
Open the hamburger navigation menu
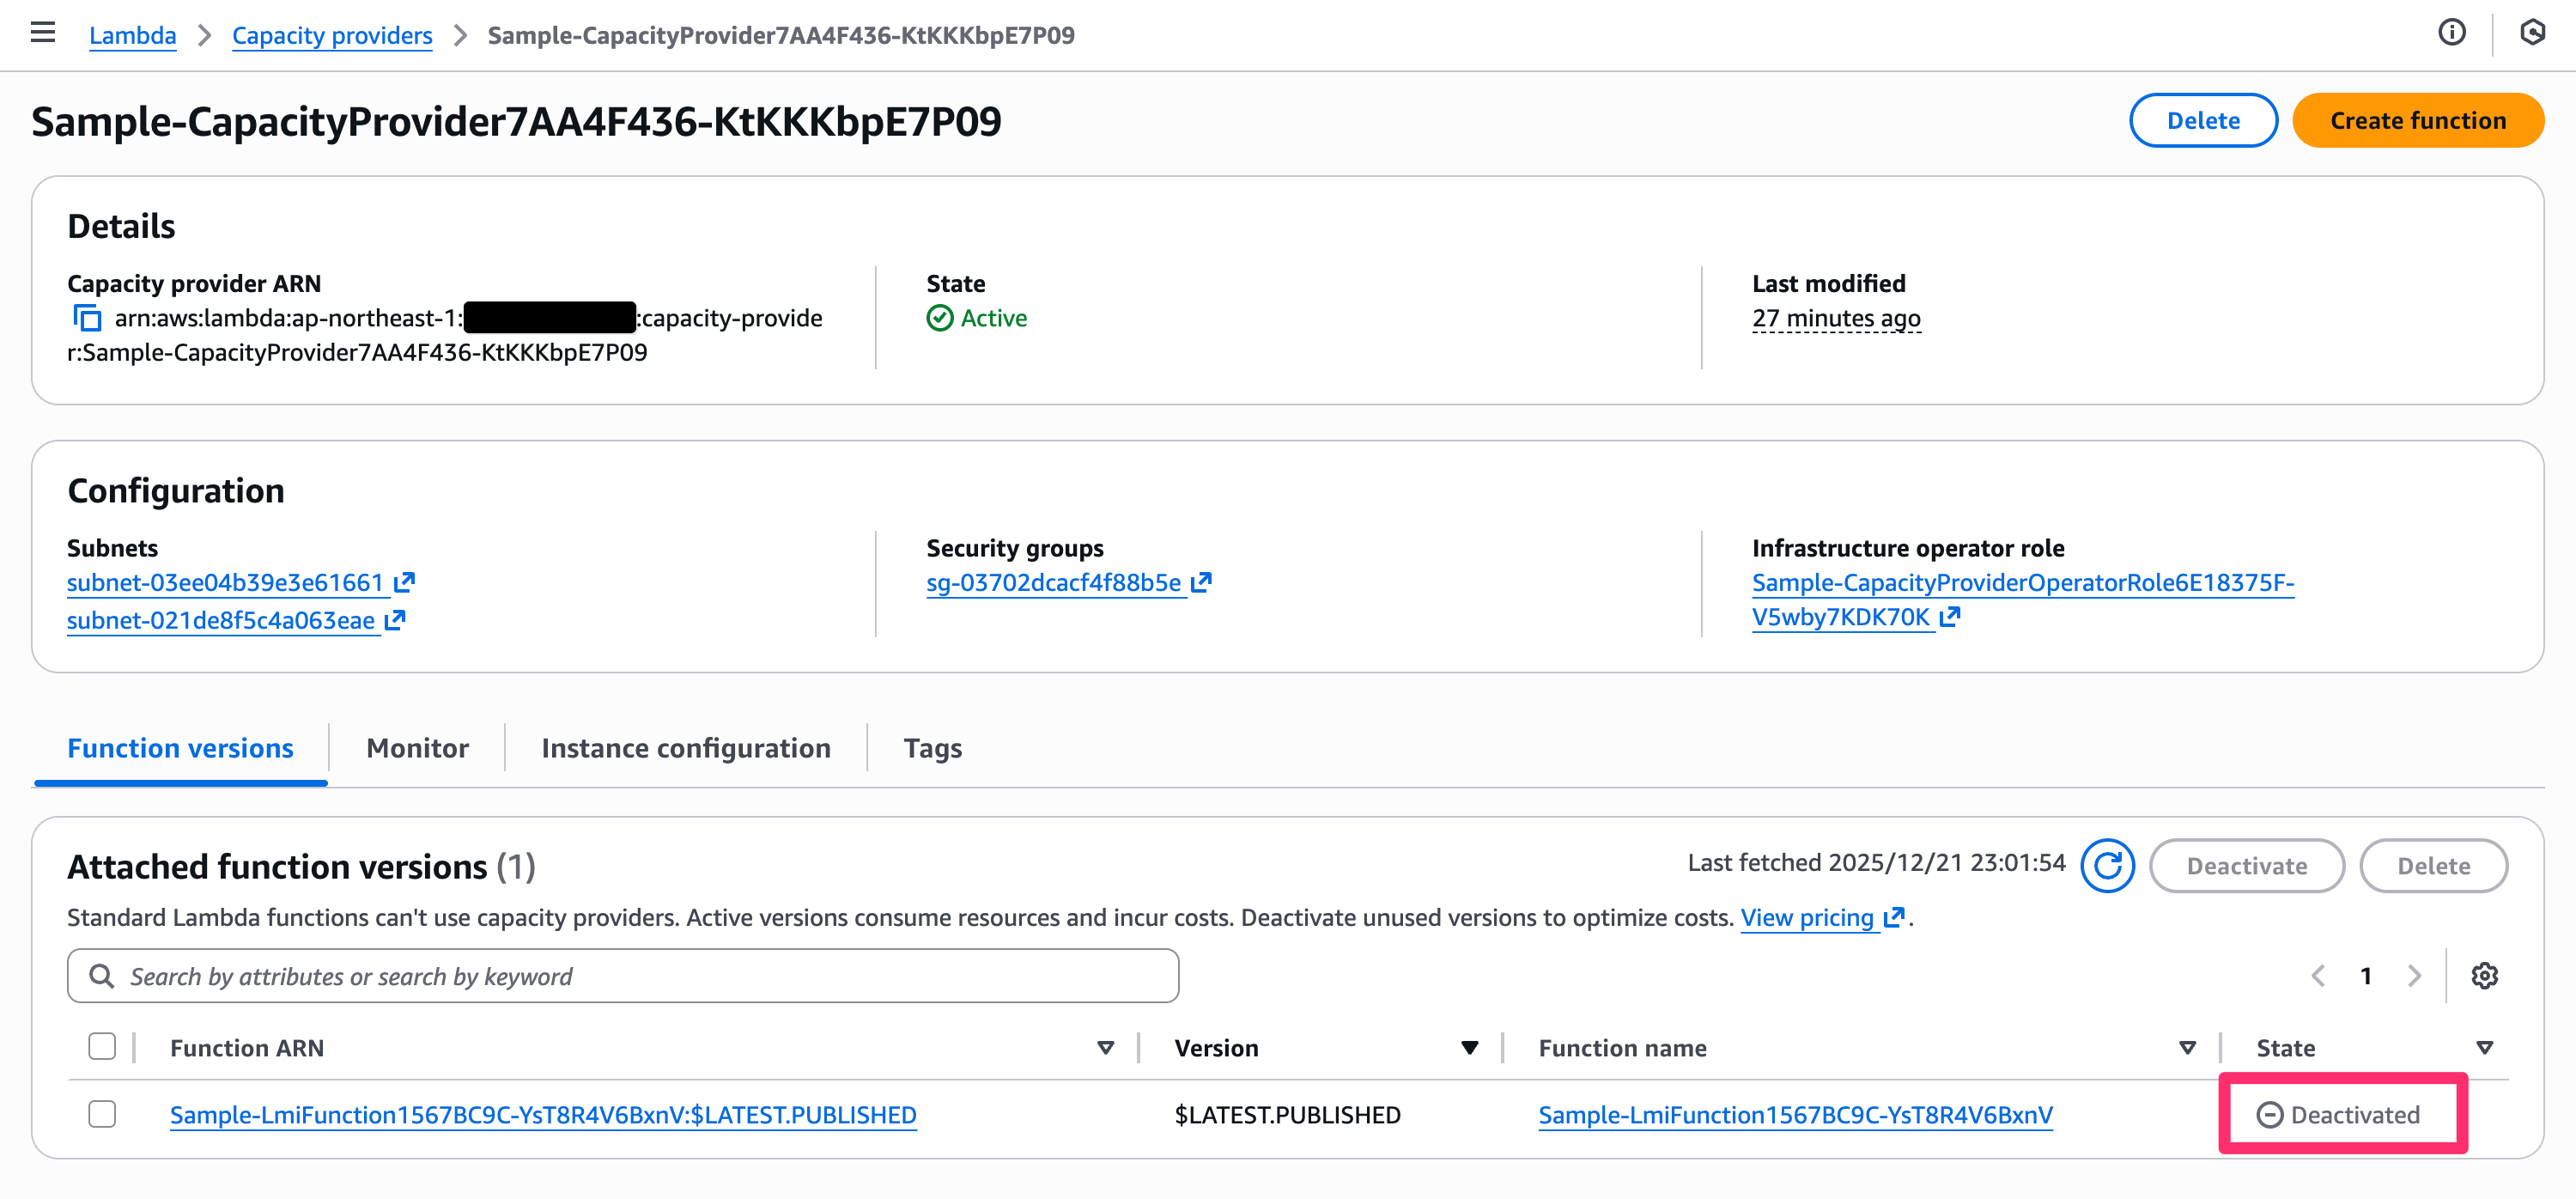(x=43, y=33)
